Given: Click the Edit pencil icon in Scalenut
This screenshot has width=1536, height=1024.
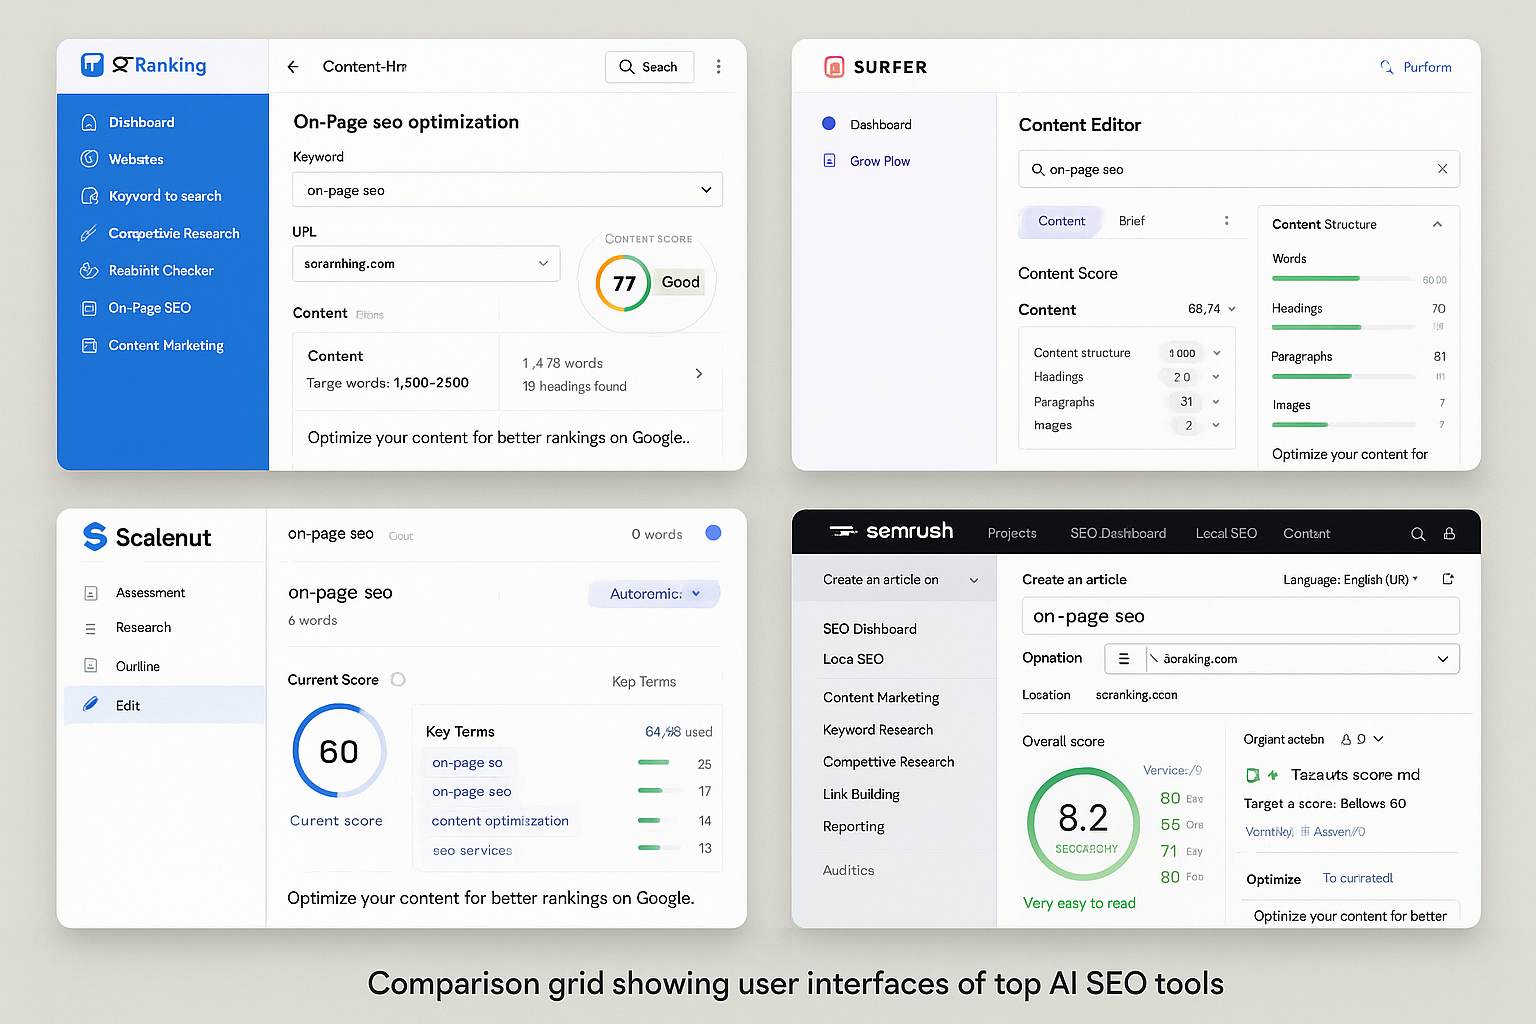Looking at the screenshot, I should tap(91, 704).
